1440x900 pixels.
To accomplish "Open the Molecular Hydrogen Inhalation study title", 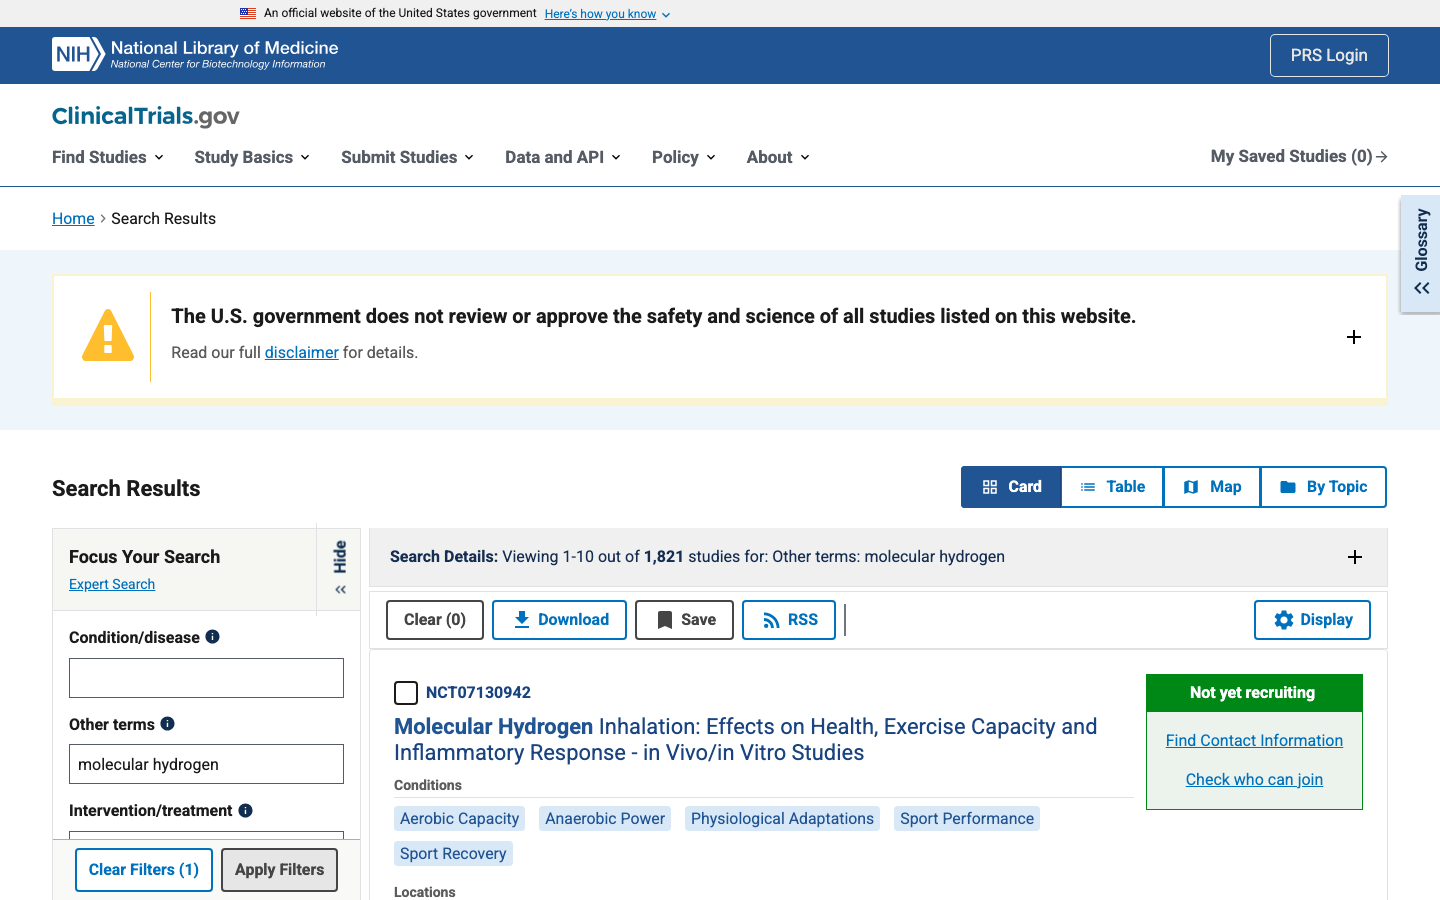I will 745,739.
